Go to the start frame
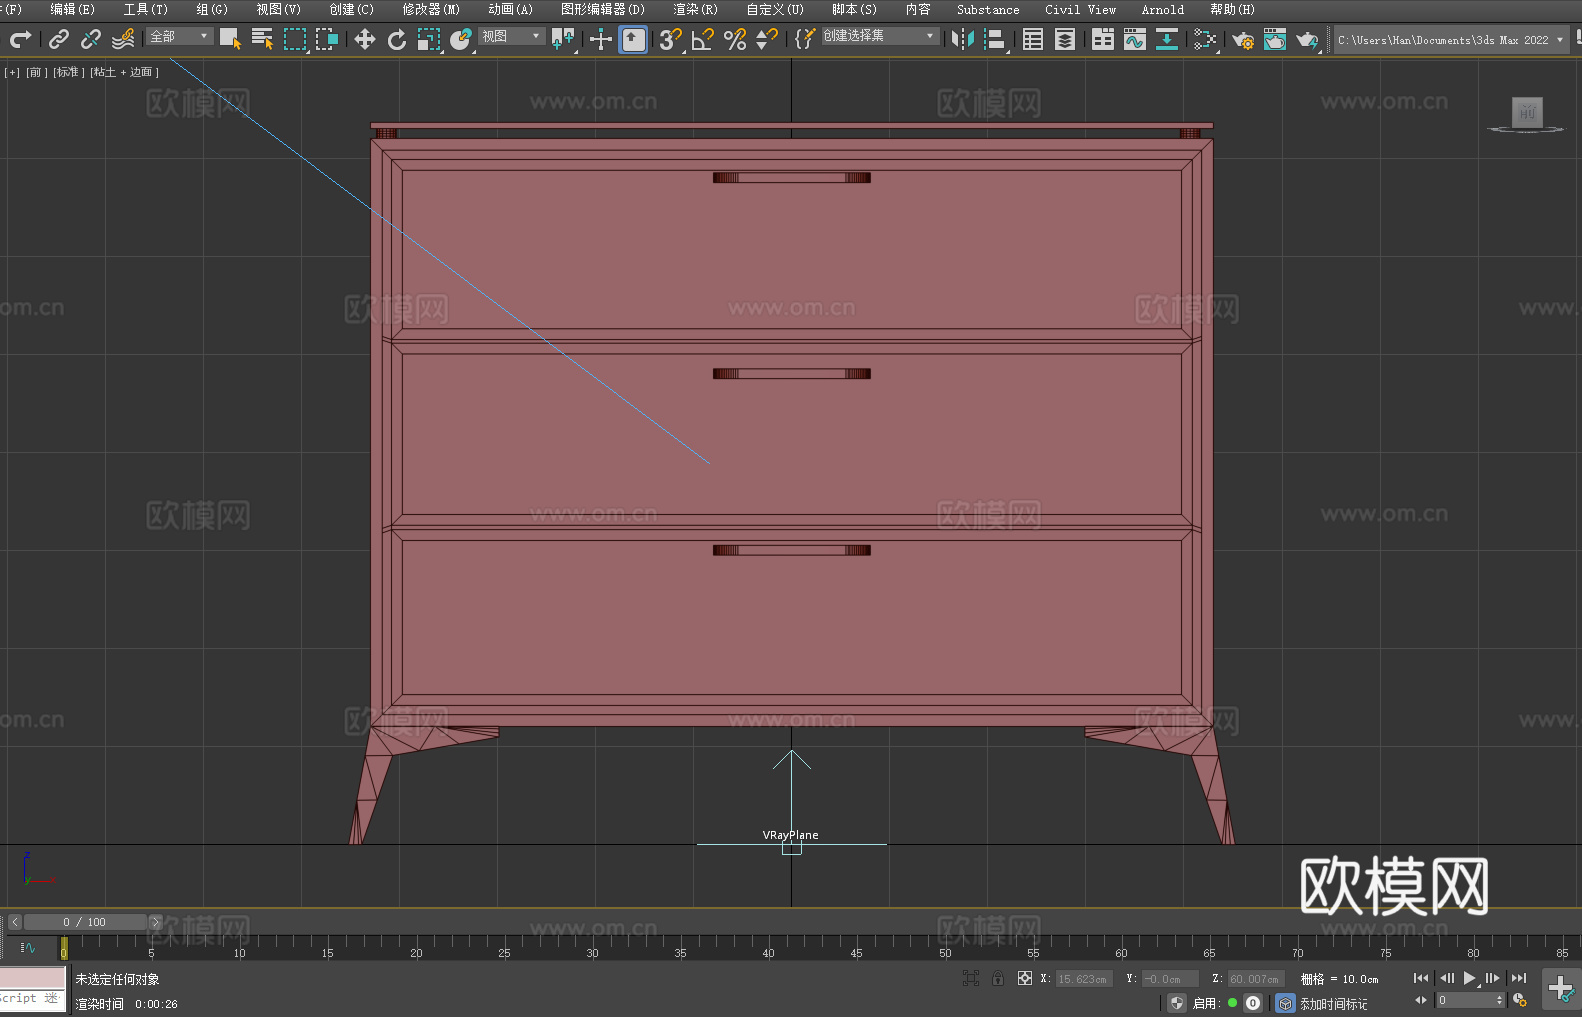This screenshot has height=1017, width=1582. click(1421, 978)
